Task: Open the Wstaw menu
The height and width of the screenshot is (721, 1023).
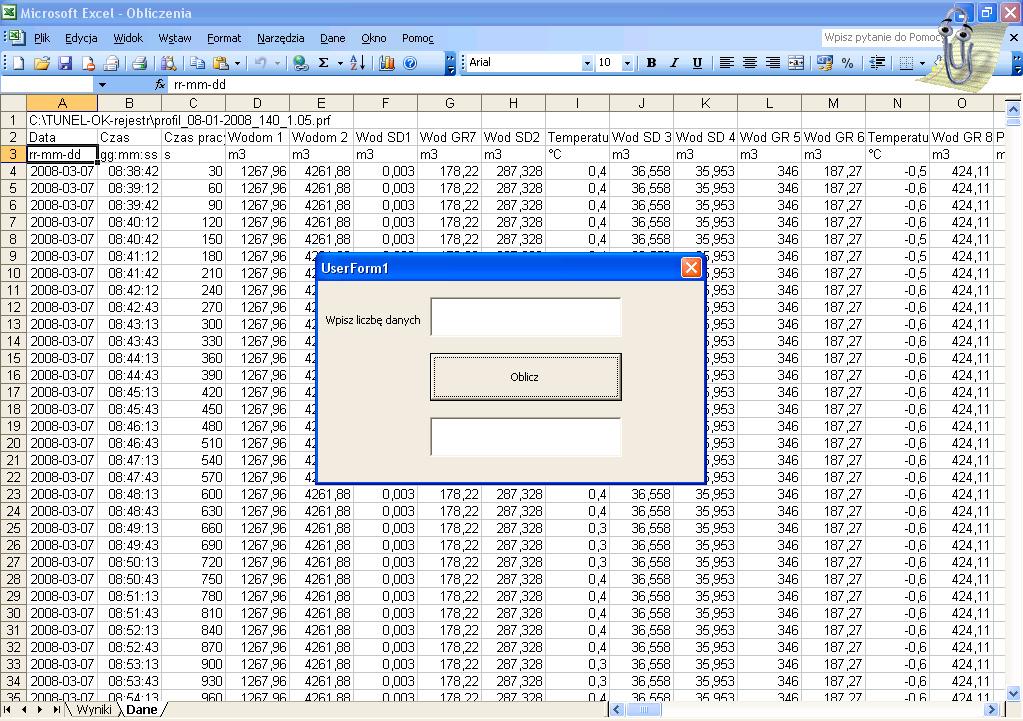Action: 175,38
